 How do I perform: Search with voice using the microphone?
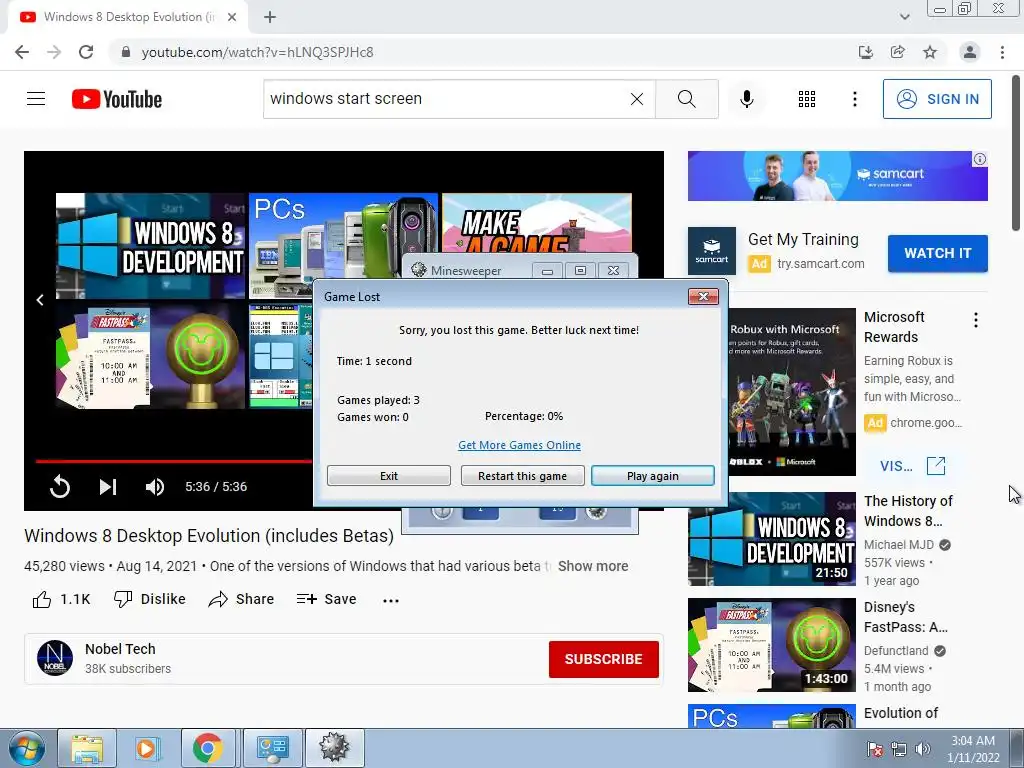746,99
